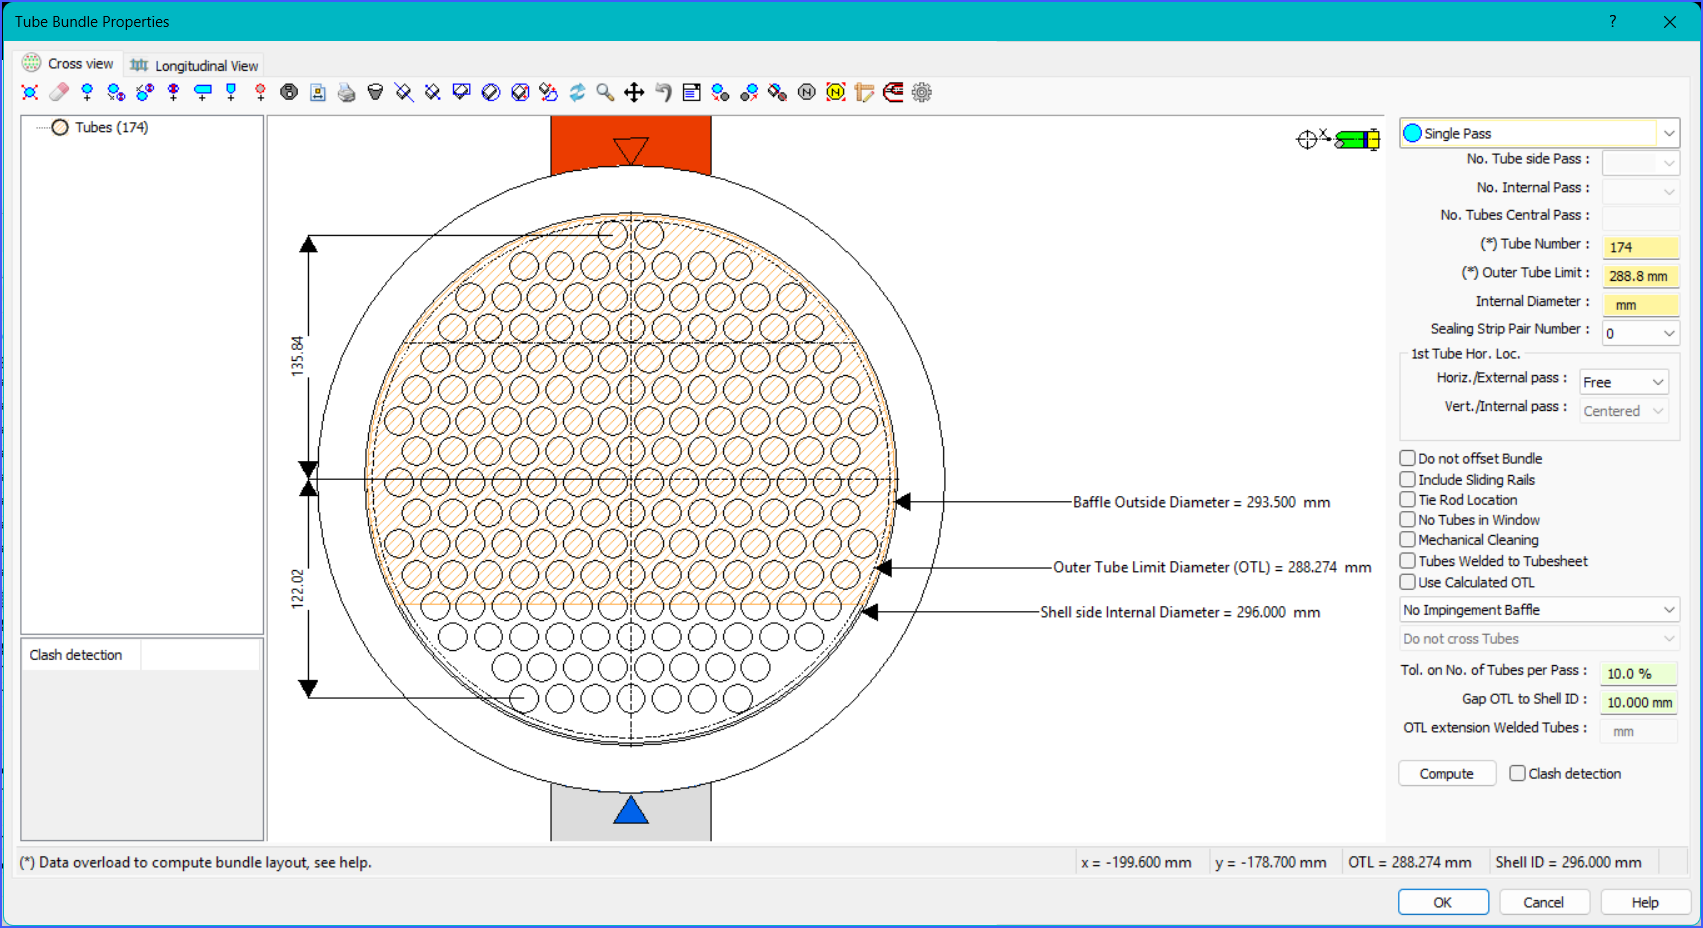Click the undo arrow icon
1703x928 pixels.
pos(663,92)
